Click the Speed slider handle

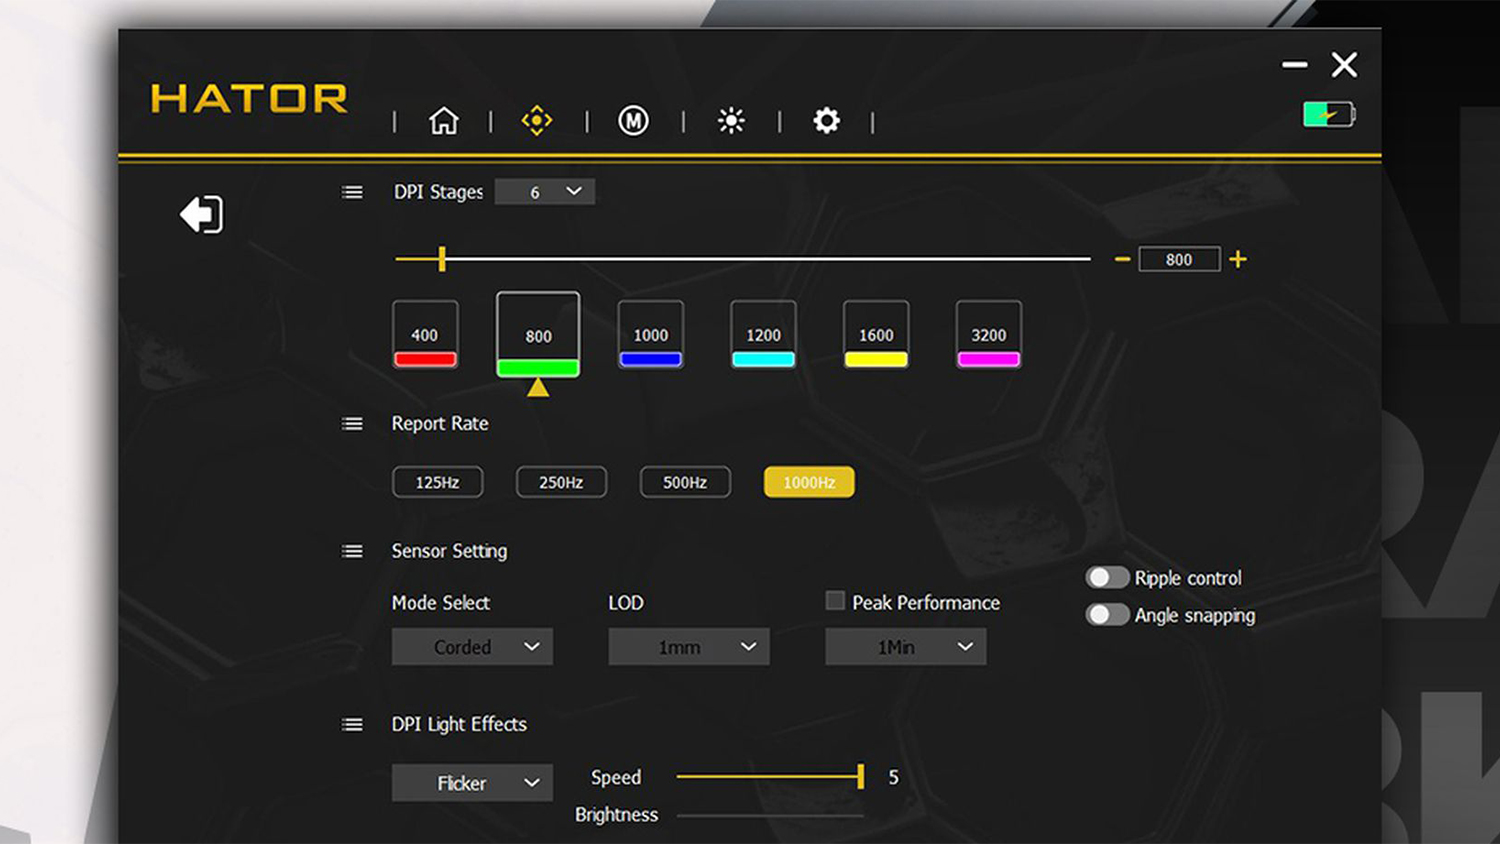point(861,776)
